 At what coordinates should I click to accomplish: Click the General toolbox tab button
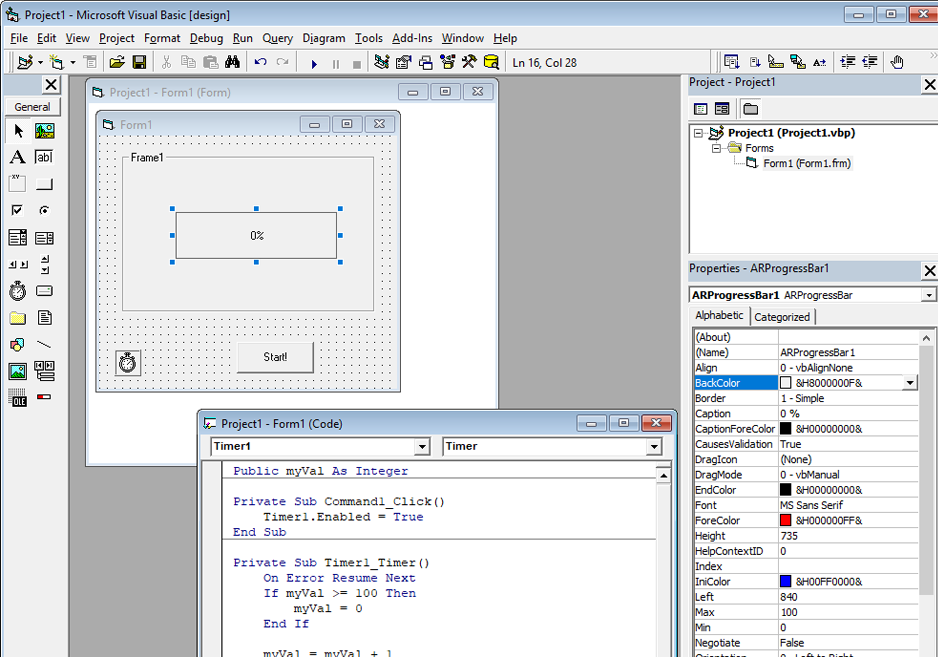coord(32,107)
